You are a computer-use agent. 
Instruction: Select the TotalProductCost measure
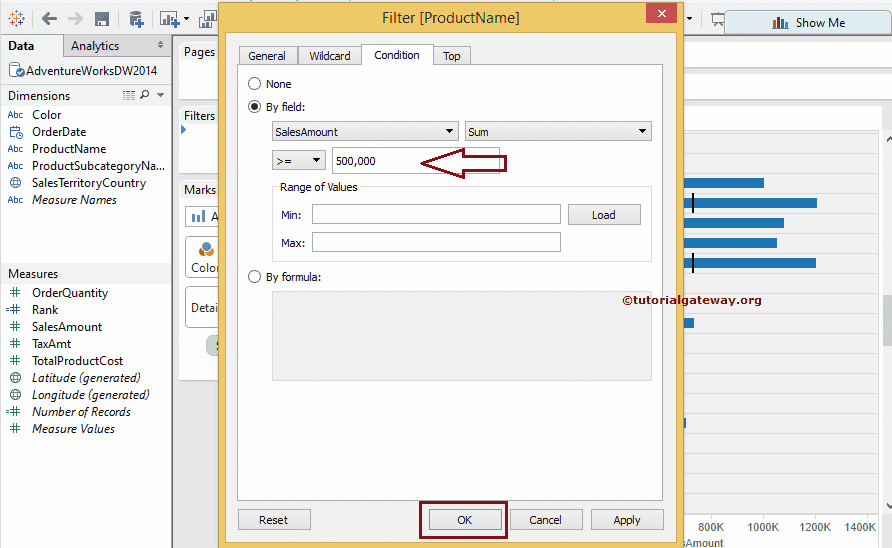(77, 361)
